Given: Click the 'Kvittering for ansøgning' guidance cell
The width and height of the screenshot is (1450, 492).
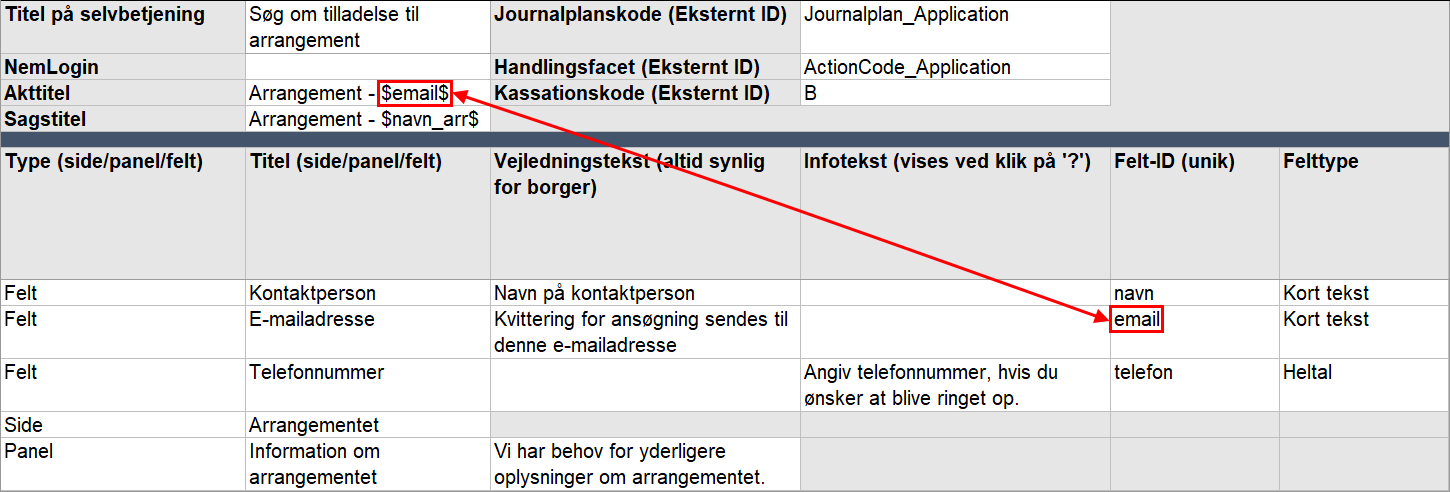Looking at the screenshot, I should click(644, 332).
